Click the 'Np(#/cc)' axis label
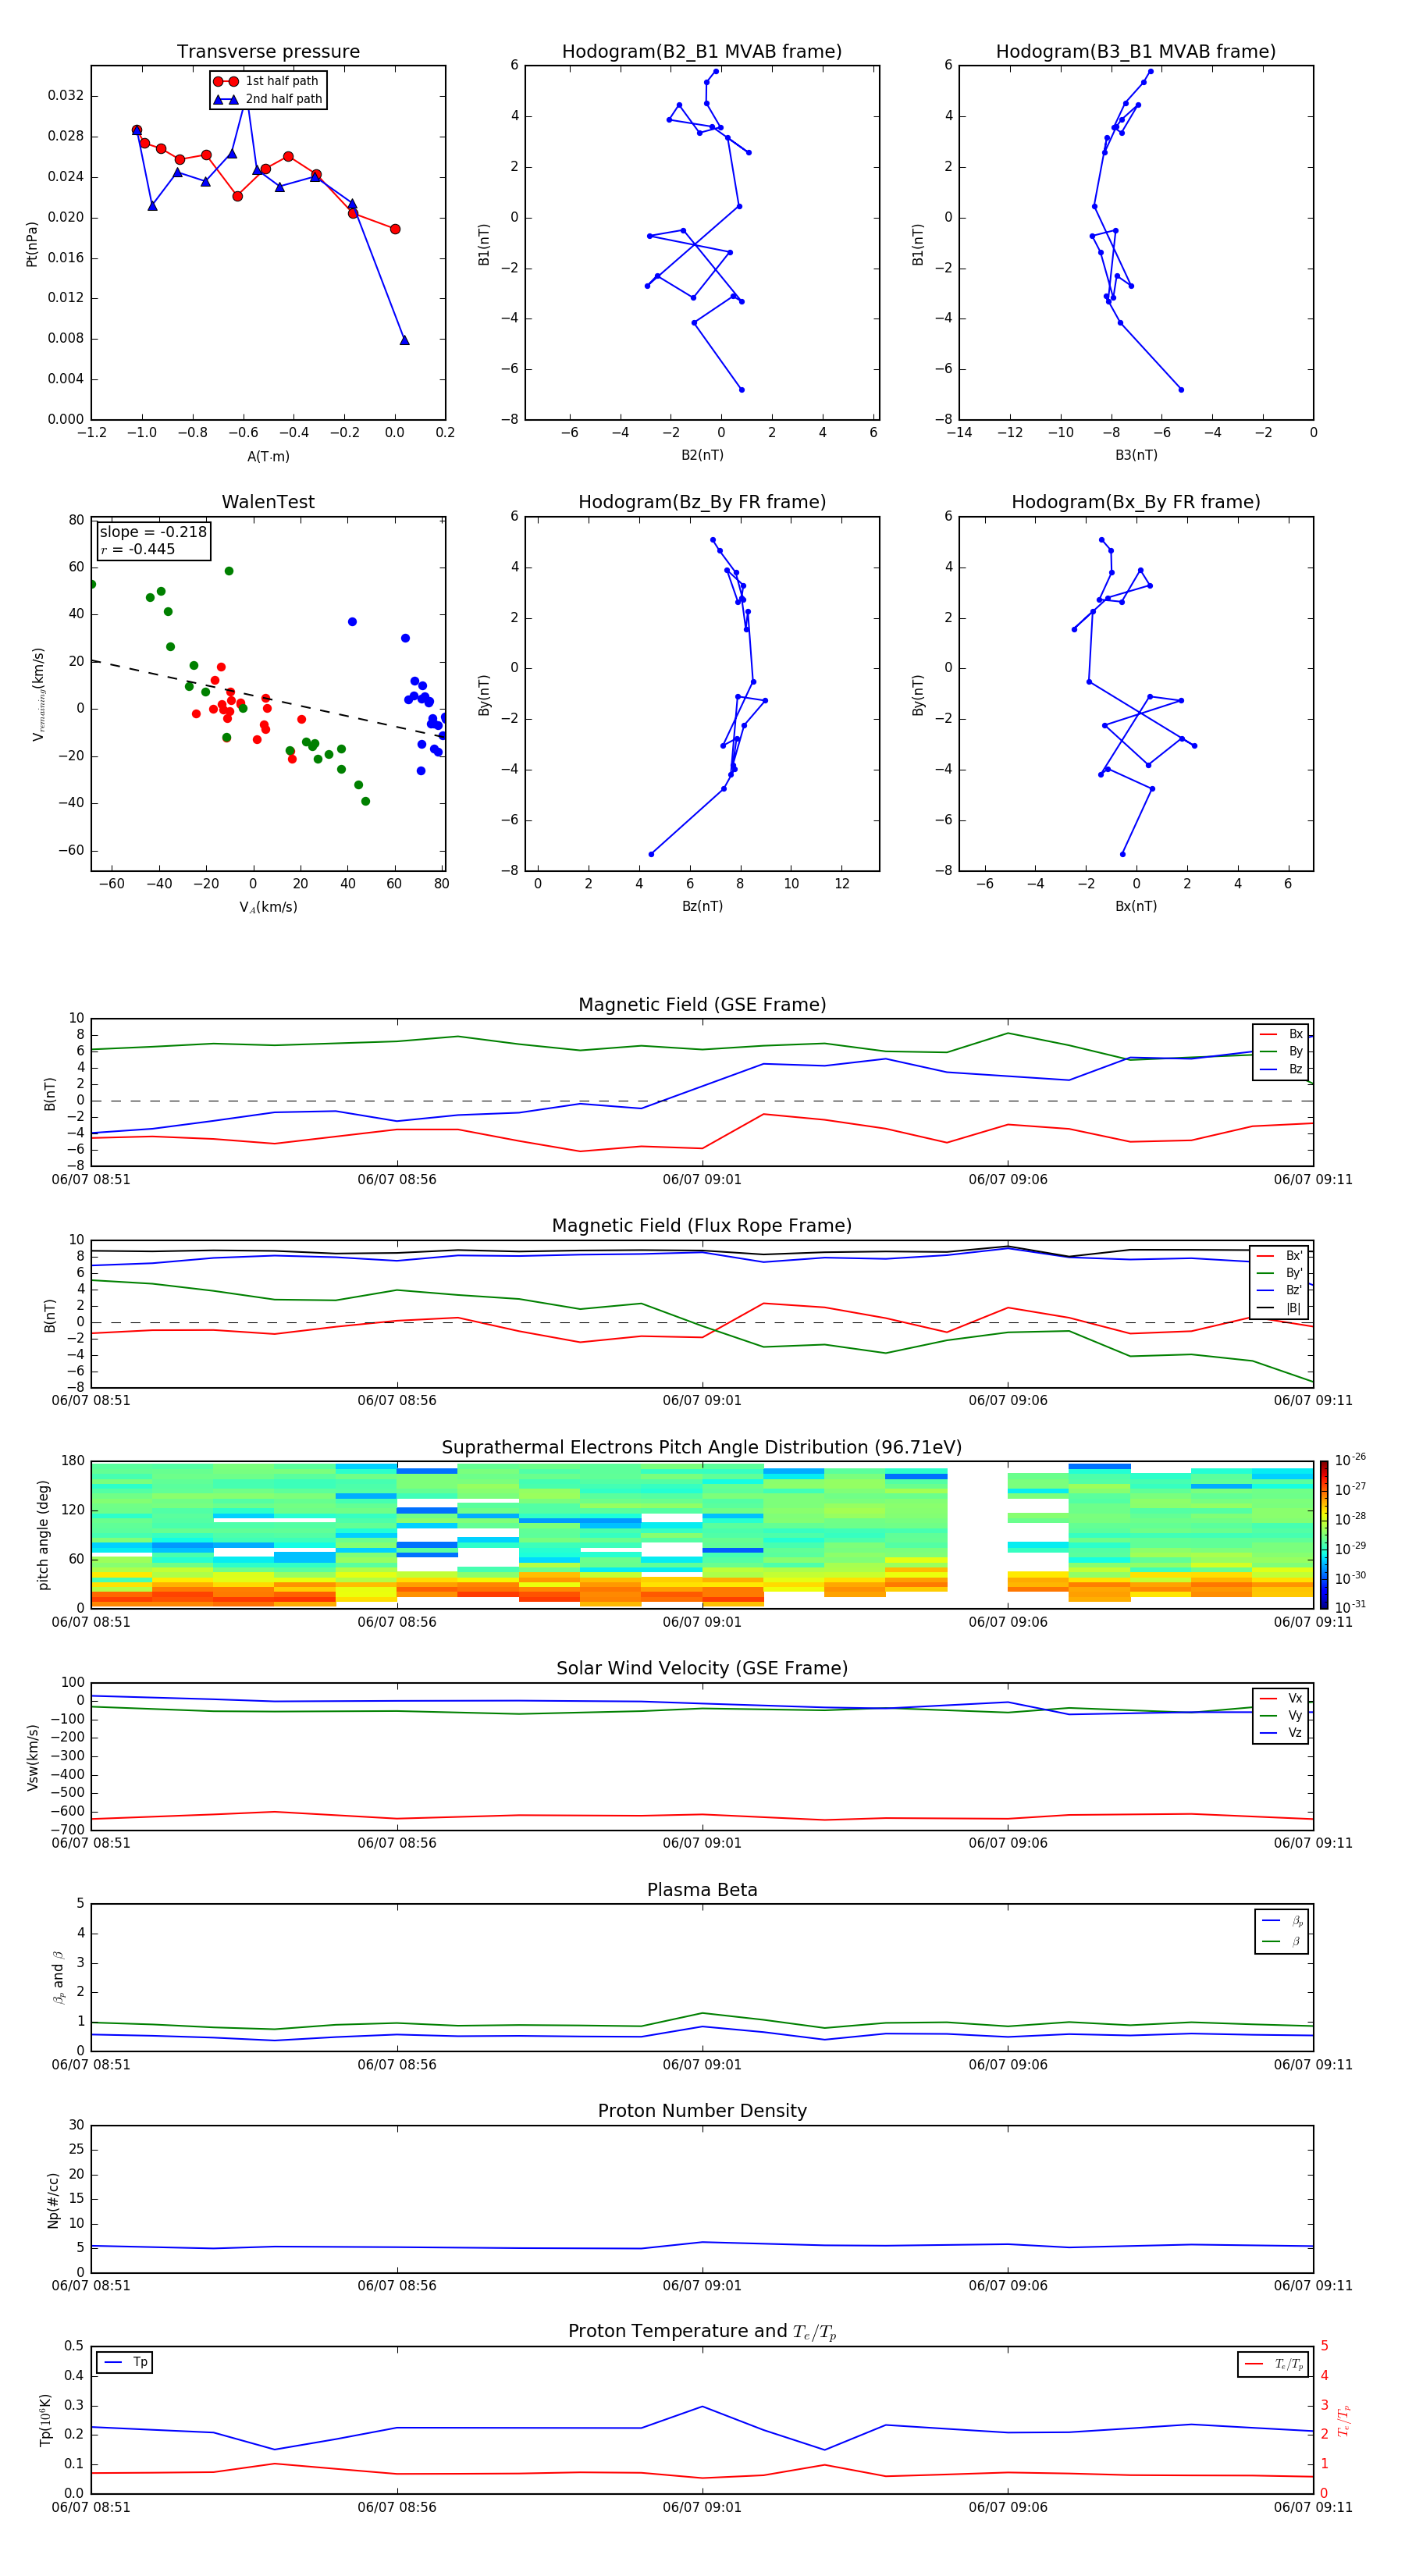This screenshot has width=1405, height=2576. click(x=53, y=2200)
